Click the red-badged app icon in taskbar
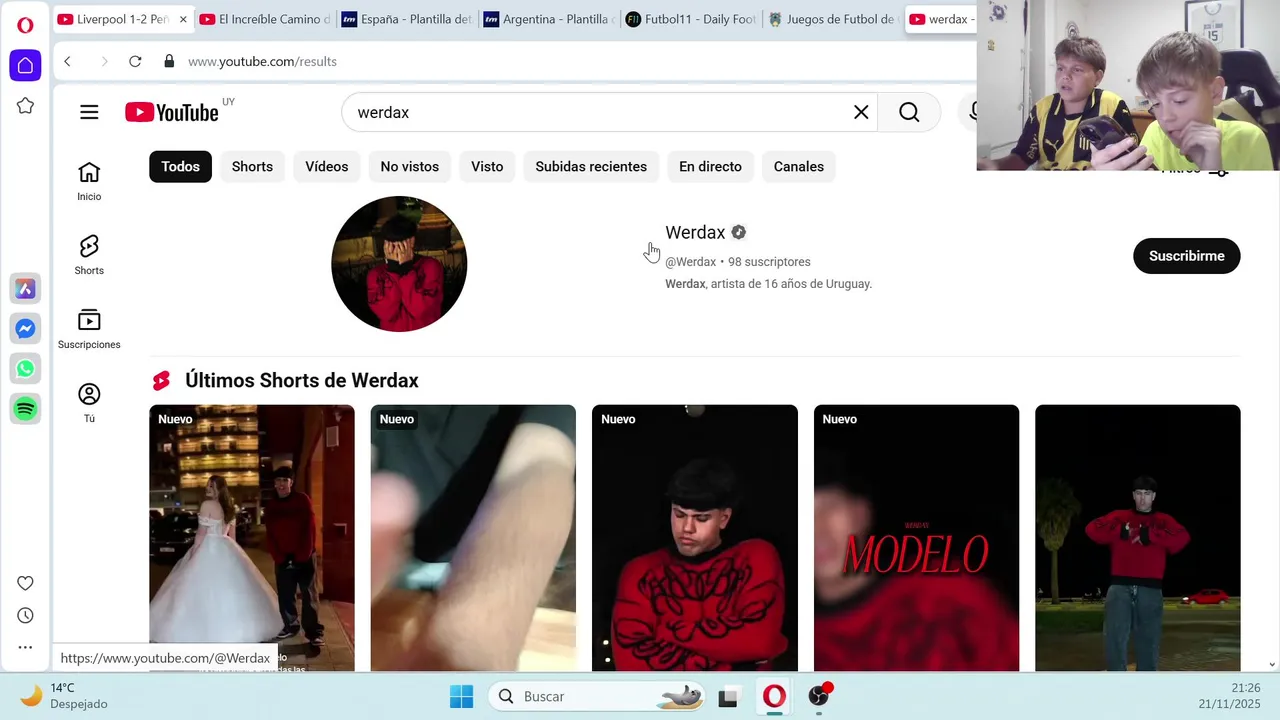The width and height of the screenshot is (1280, 720). pyautogui.click(x=820, y=696)
